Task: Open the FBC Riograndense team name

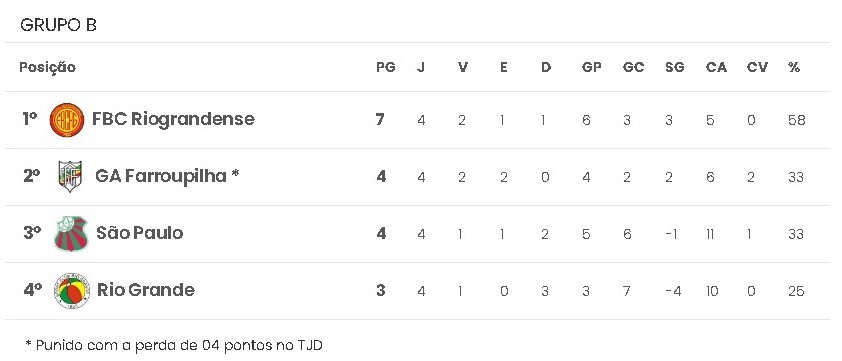Action: [x=173, y=119]
